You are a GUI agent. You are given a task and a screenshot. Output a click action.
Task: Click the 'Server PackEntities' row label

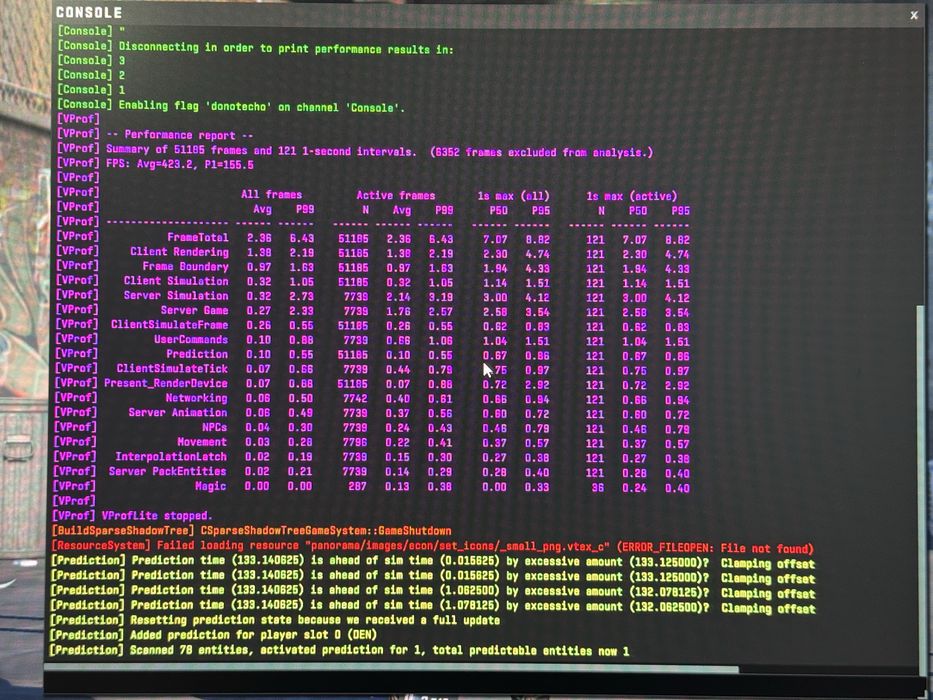click(168, 471)
